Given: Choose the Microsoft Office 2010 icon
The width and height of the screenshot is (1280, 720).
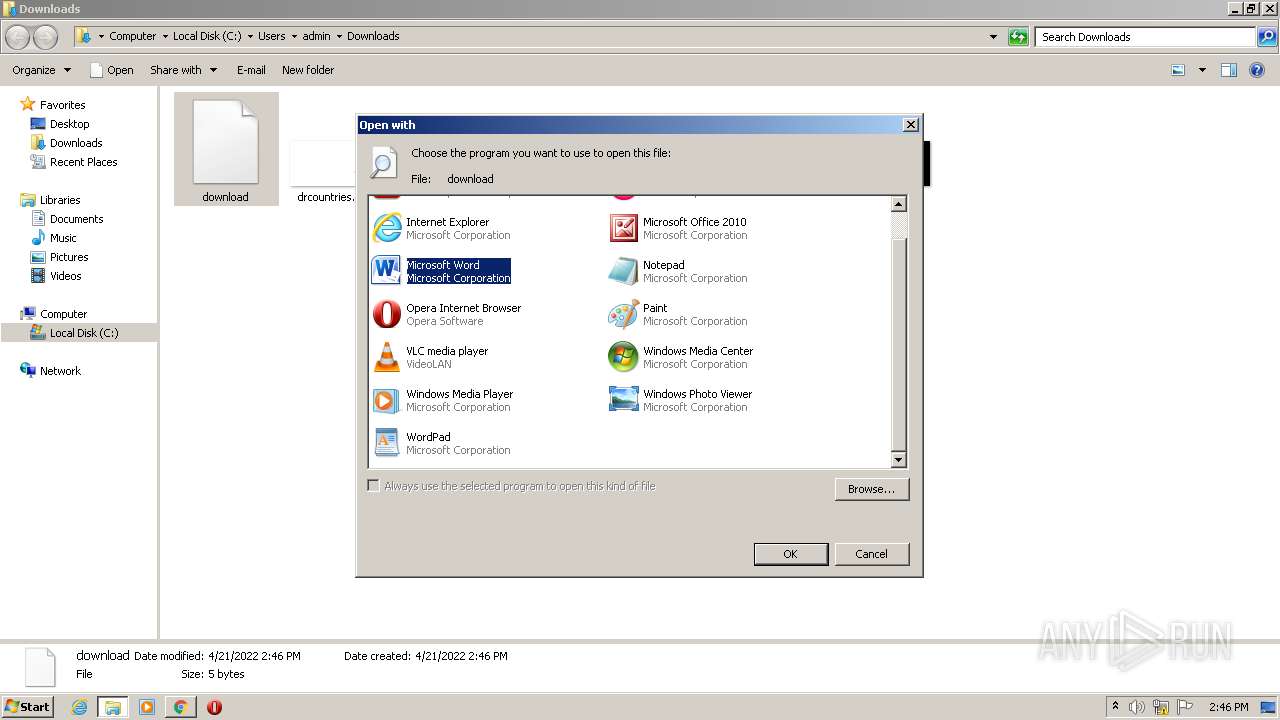Looking at the screenshot, I should [x=623, y=228].
